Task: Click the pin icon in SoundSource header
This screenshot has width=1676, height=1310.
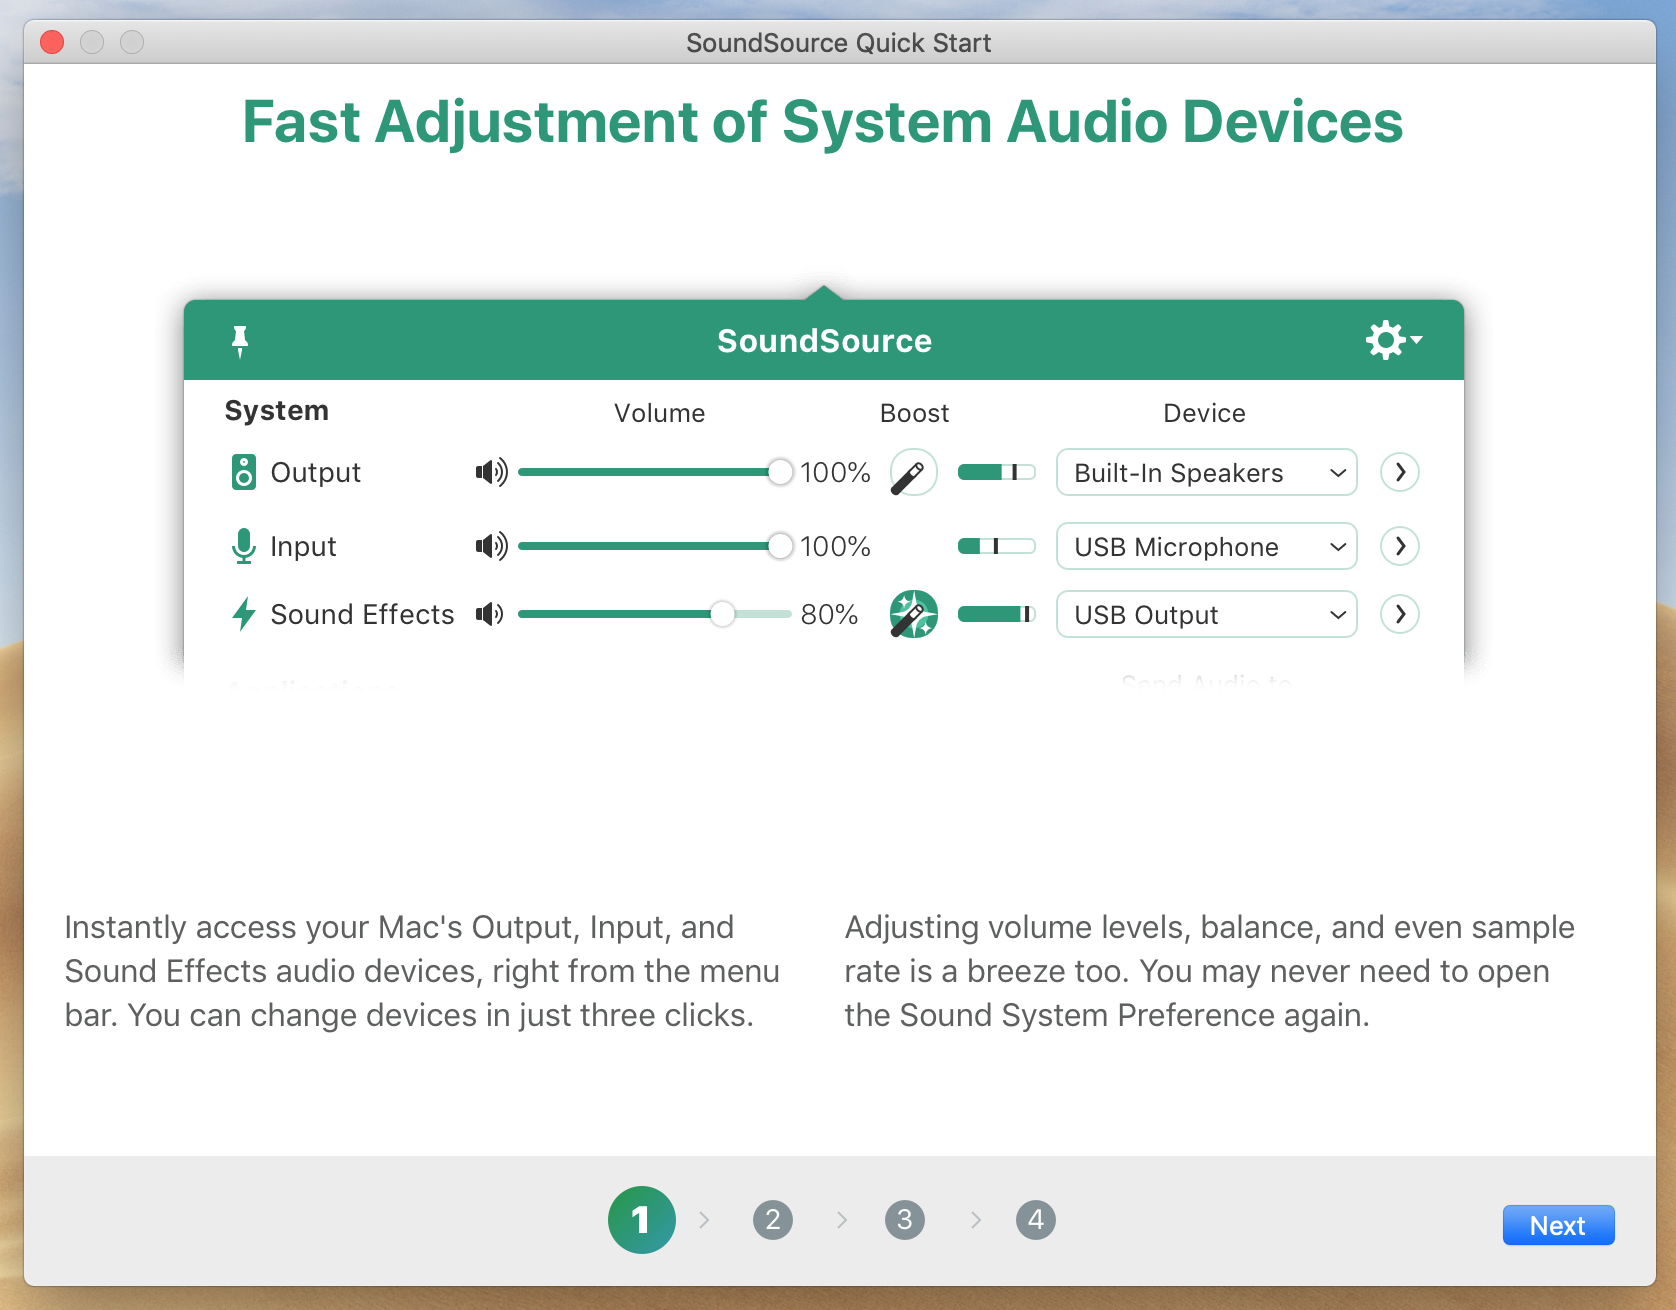Action: (x=240, y=341)
